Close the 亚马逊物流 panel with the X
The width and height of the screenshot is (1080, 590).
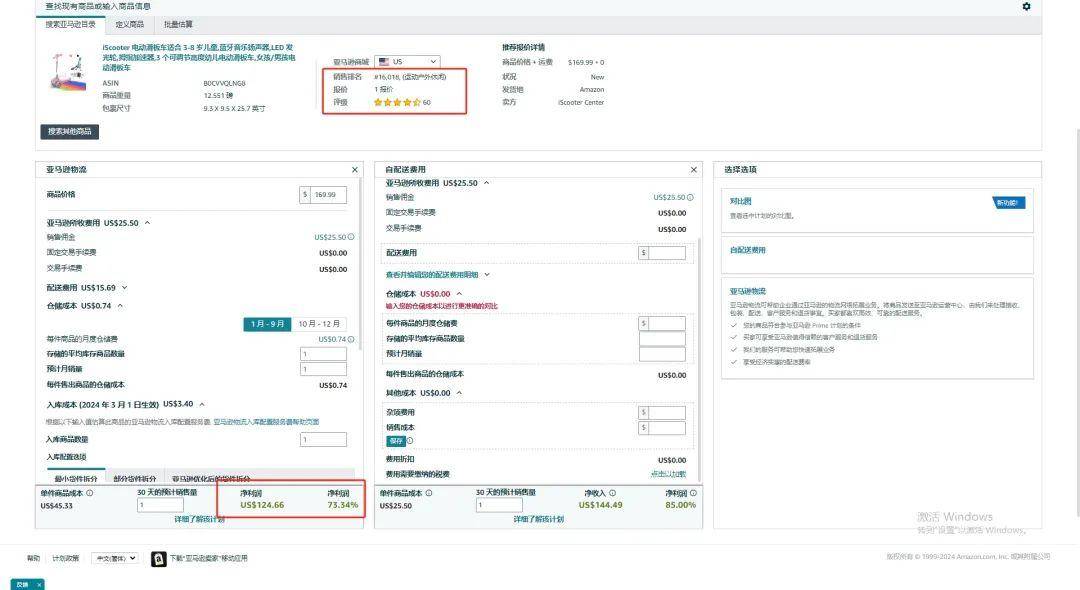point(355,169)
